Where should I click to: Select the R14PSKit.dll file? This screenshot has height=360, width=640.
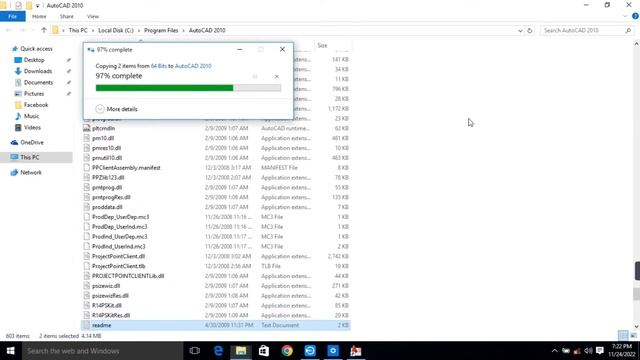pyautogui.click(x=107, y=305)
